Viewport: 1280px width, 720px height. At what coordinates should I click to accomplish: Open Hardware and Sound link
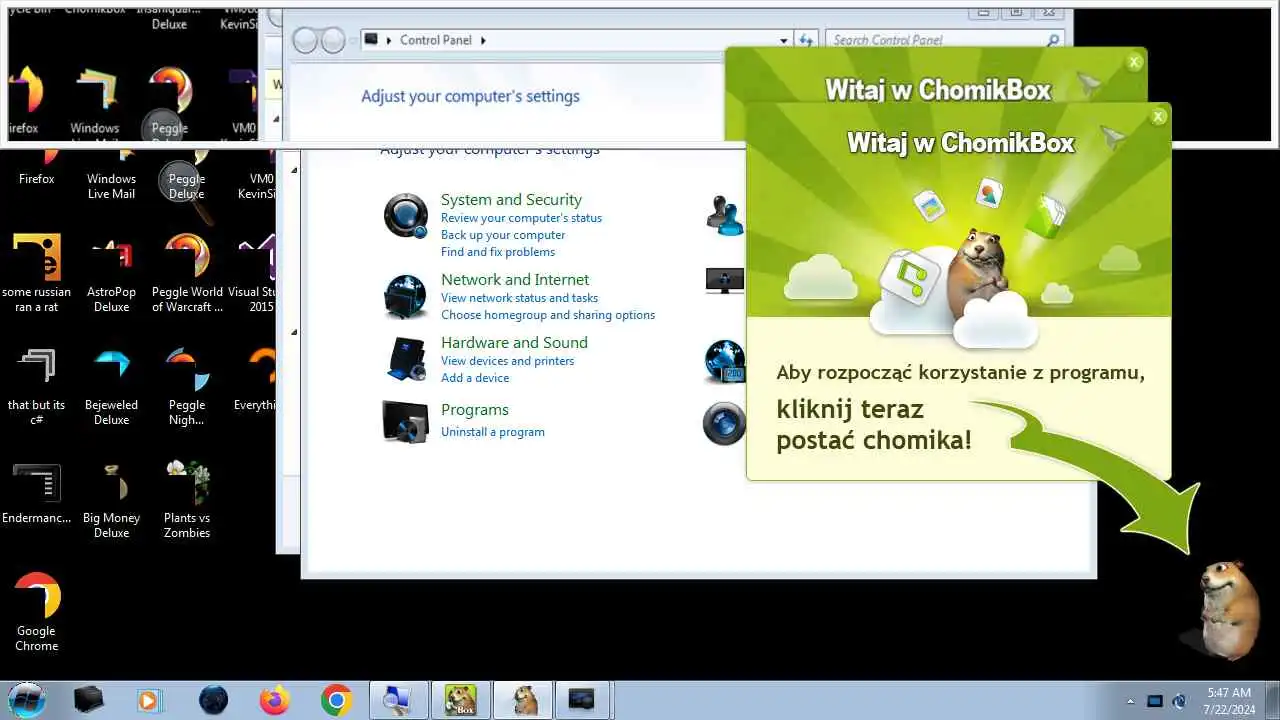(514, 343)
